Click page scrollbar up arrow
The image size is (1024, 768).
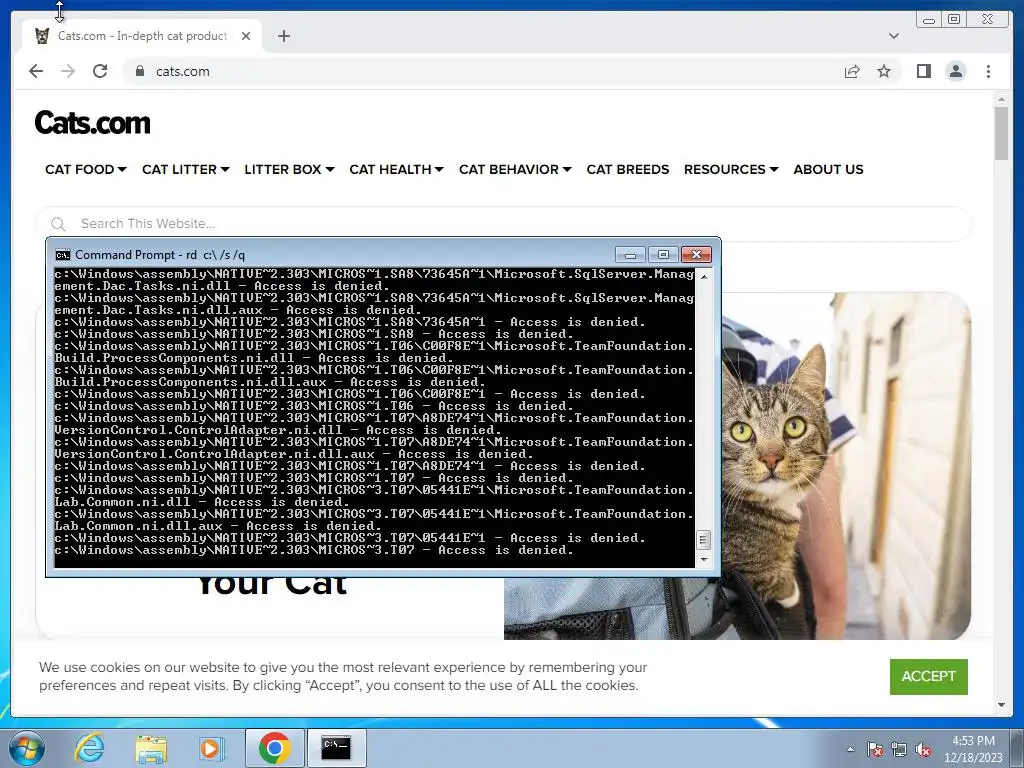click(x=1001, y=99)
